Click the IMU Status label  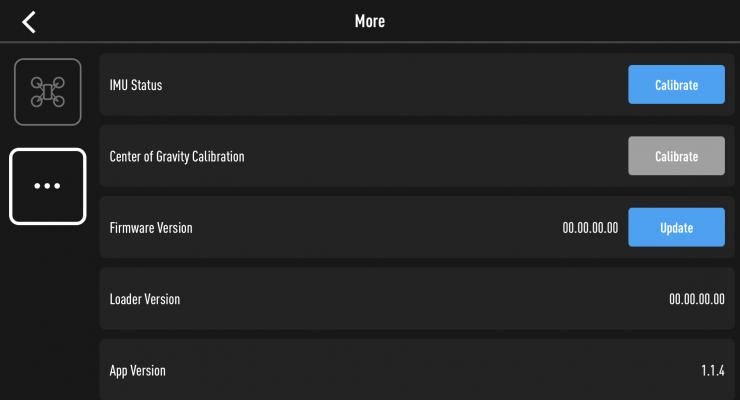pyautogui.click(x=136, y=85)
